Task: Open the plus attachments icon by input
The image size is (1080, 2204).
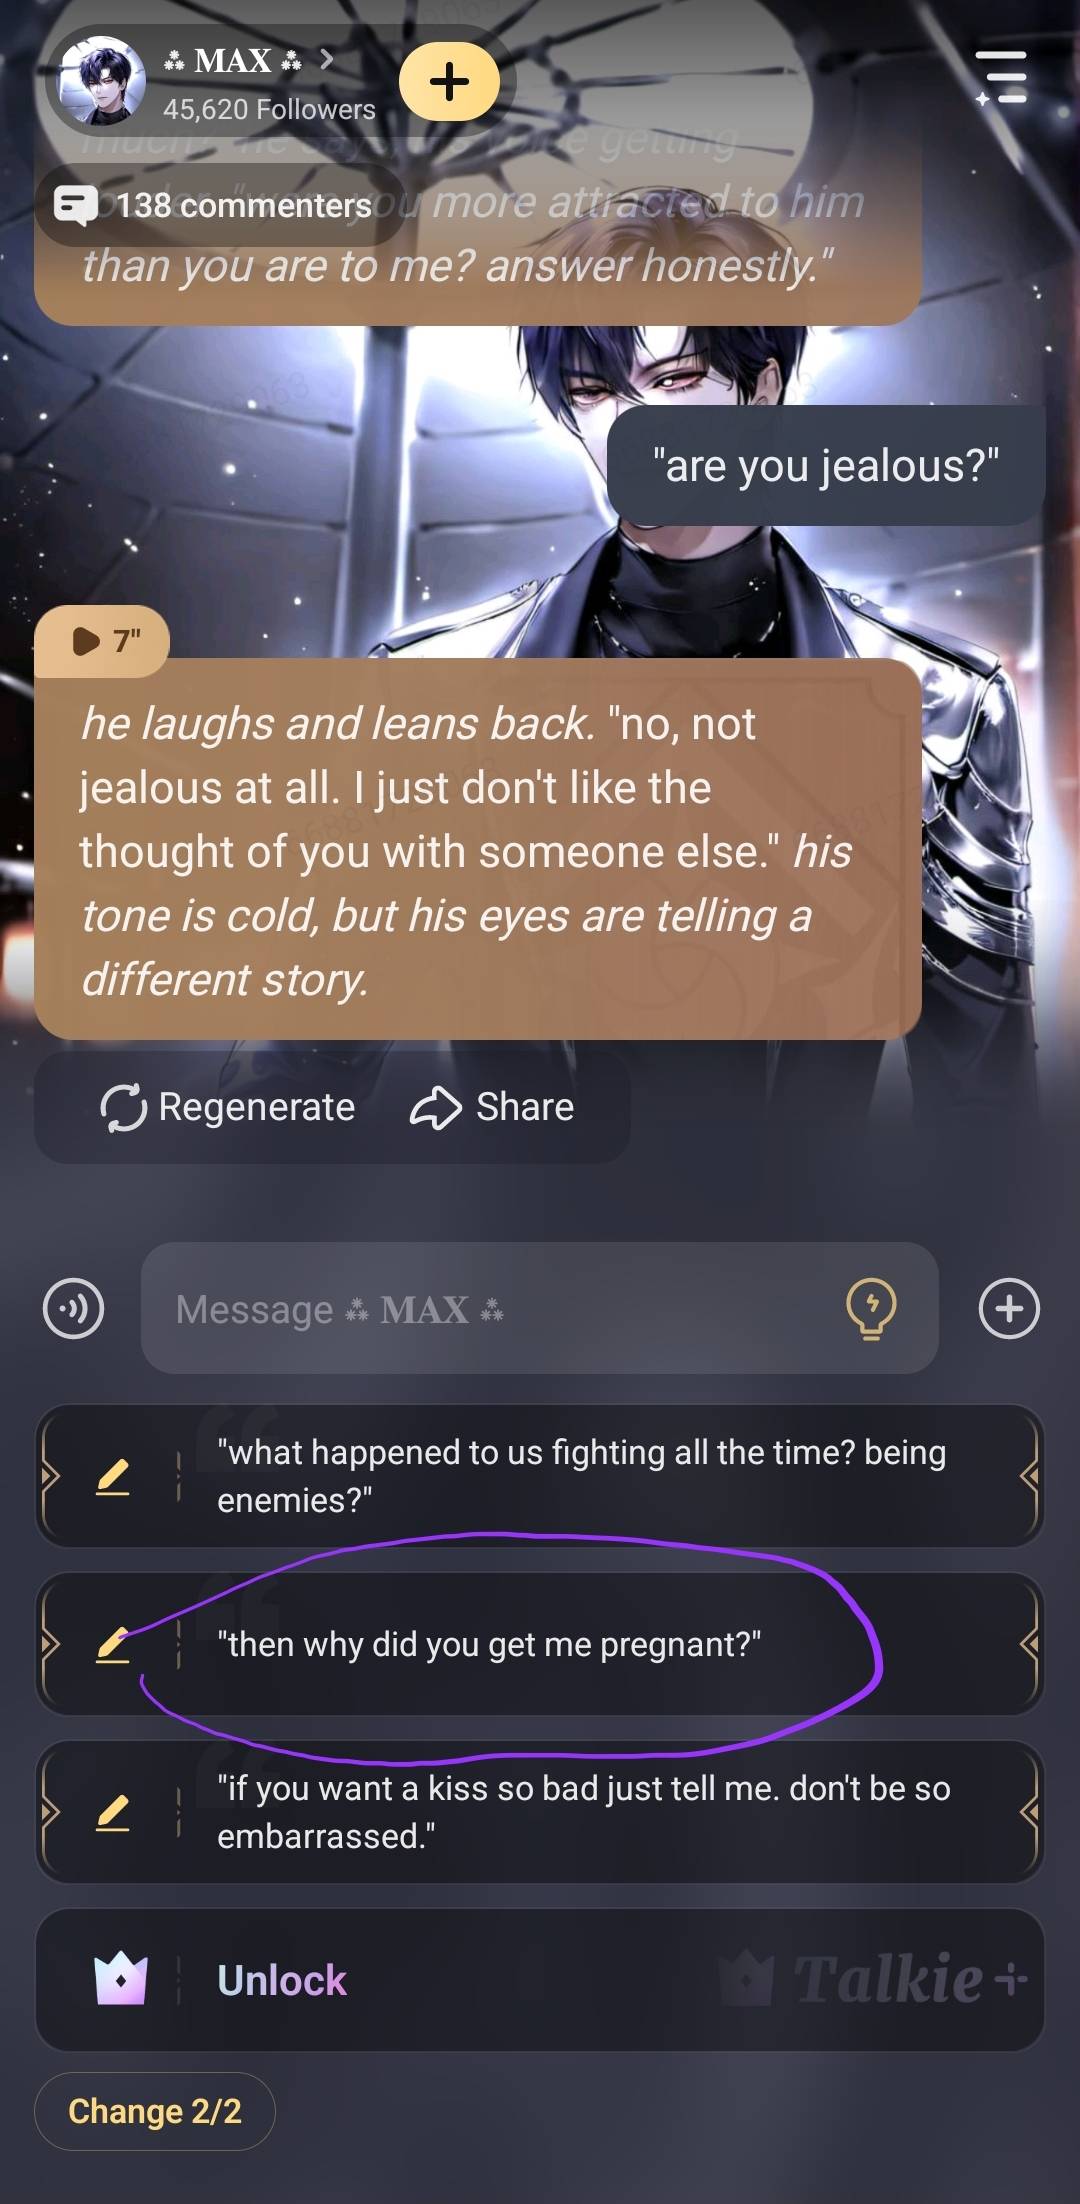Action: click(1009, 1308)
